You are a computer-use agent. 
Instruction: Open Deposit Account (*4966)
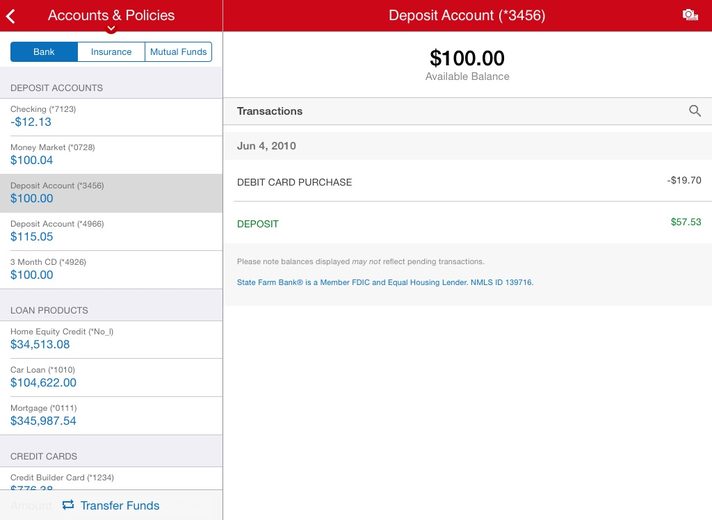[111, 231]
